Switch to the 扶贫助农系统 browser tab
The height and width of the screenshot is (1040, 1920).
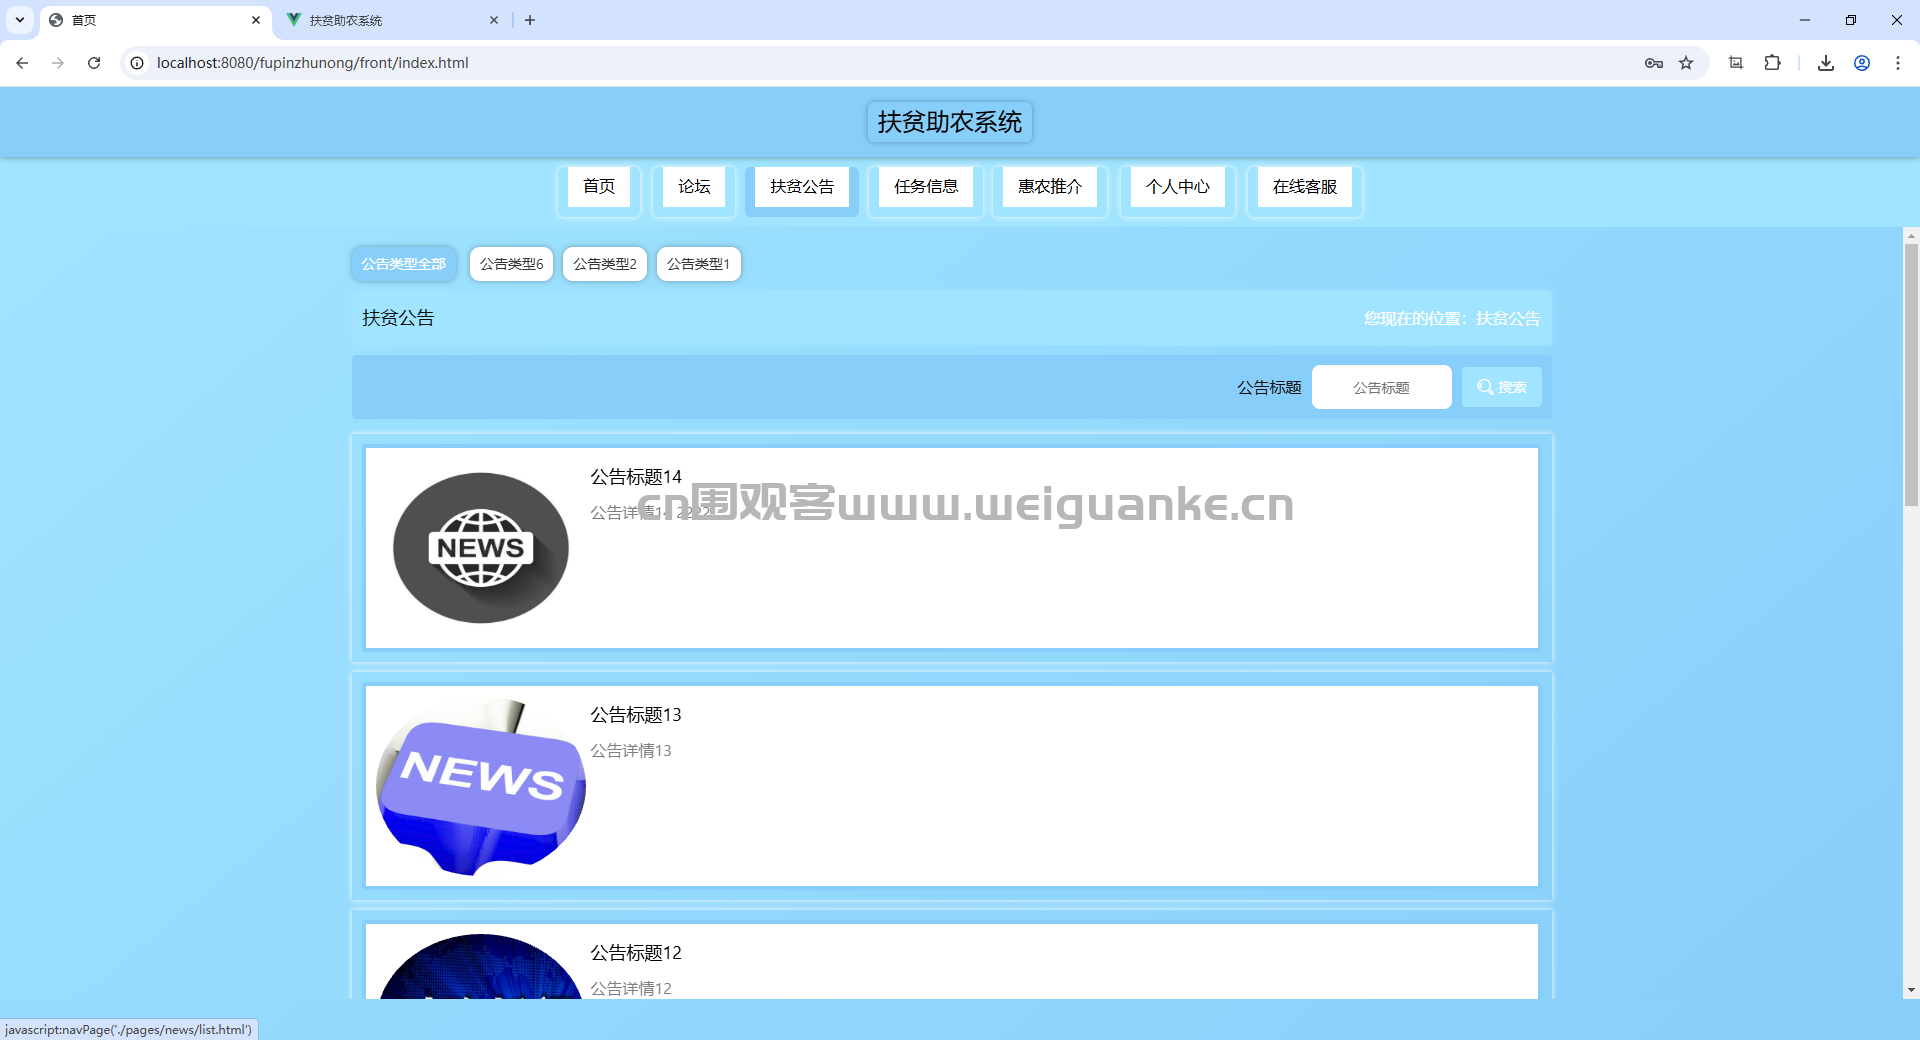390,20
